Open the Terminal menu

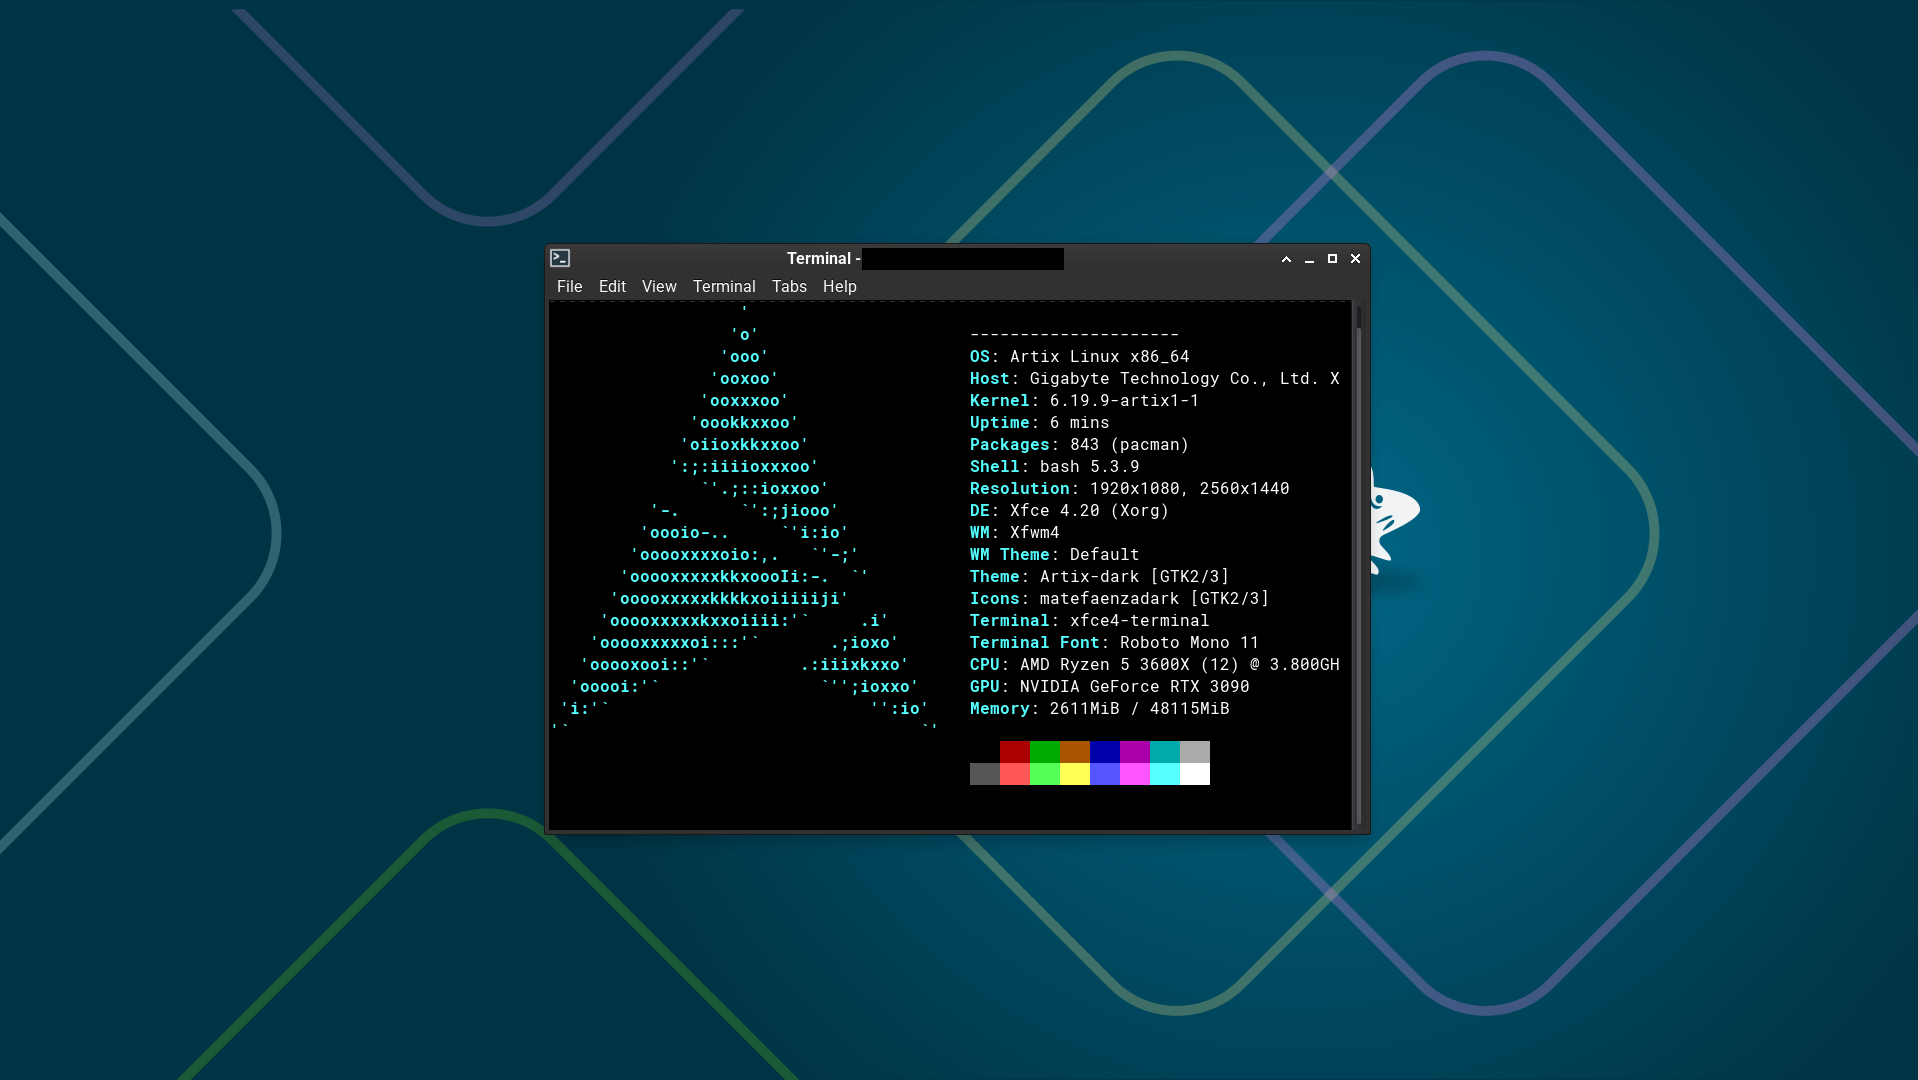724,286
